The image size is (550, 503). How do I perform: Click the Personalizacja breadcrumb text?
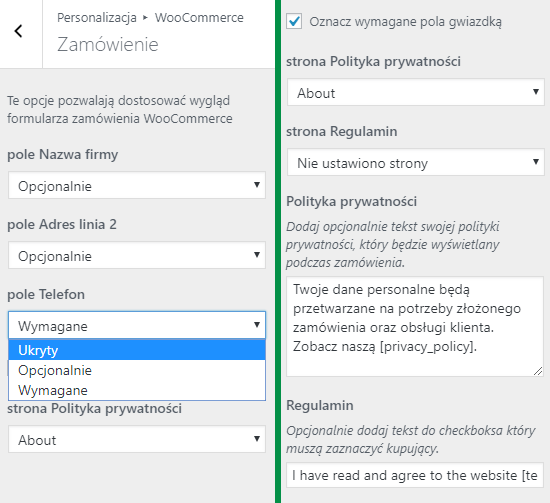(97, 18)
